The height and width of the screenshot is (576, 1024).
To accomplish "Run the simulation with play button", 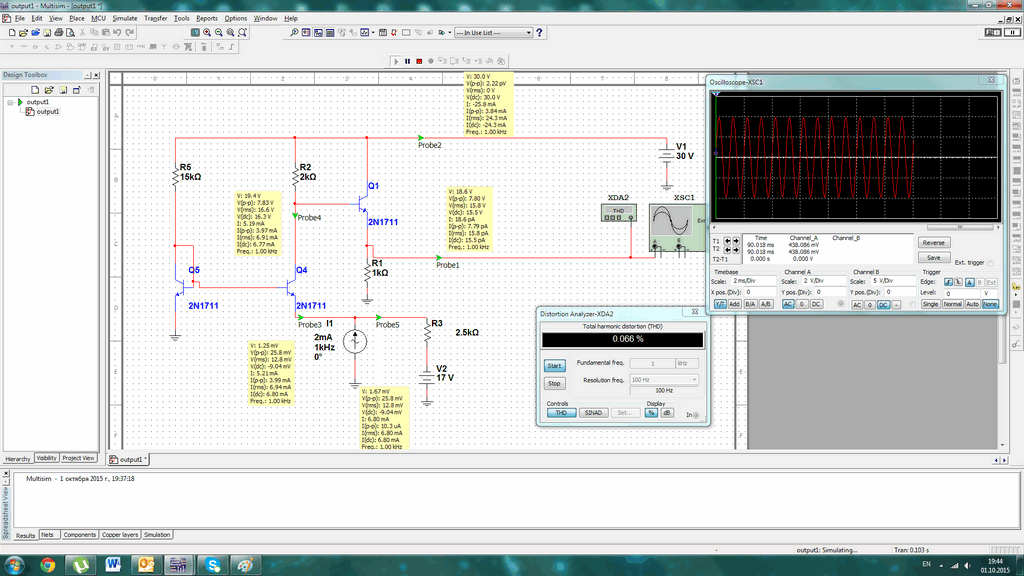I will coord(396,61).
